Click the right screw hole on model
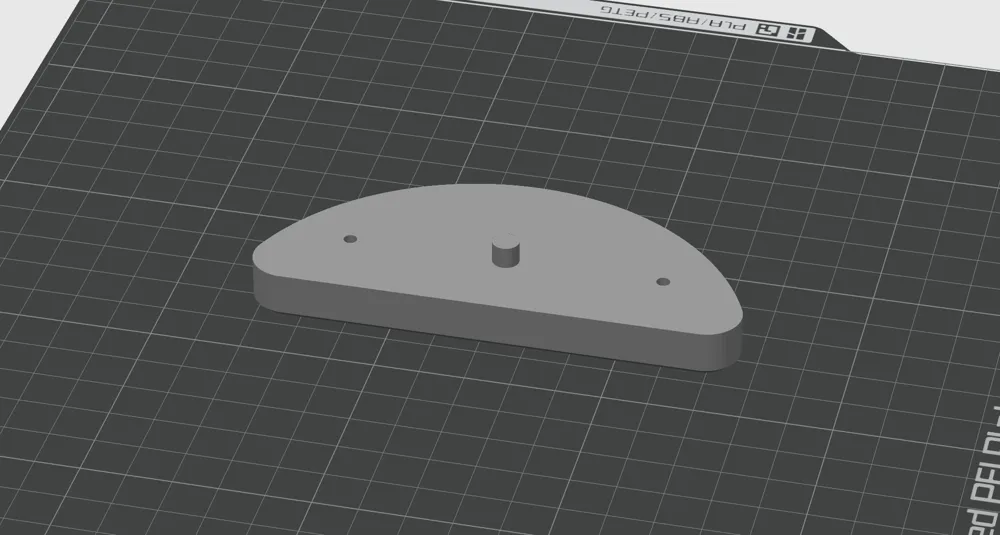Screen dimensions: 1000x535 click(663, 281)
